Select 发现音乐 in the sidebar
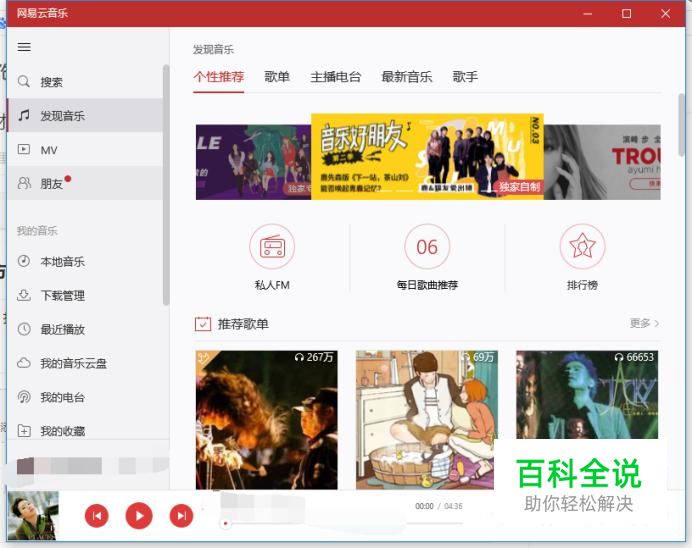This screenshot has height=548, width=692. pos(85,116)
